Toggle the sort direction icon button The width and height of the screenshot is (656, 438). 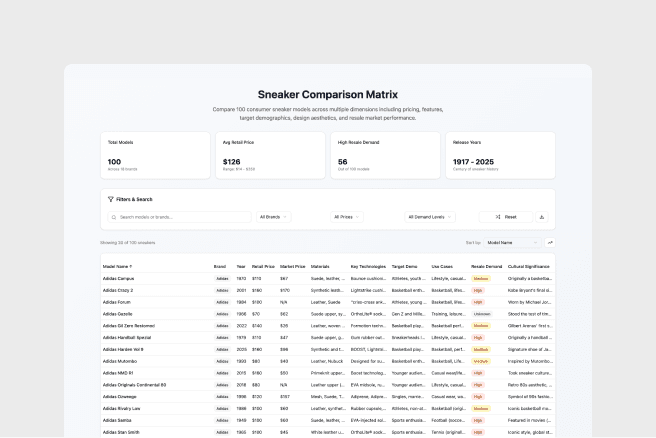coord(550,243)
